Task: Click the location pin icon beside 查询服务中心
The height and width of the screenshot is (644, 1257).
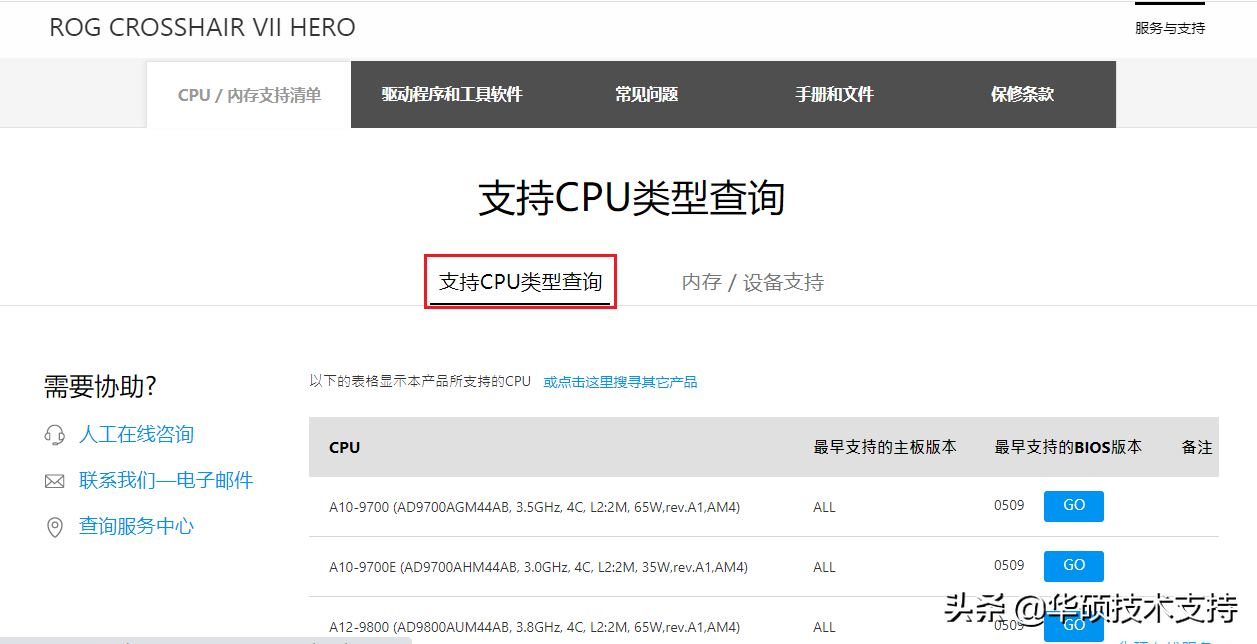Action: pos(55,527)
